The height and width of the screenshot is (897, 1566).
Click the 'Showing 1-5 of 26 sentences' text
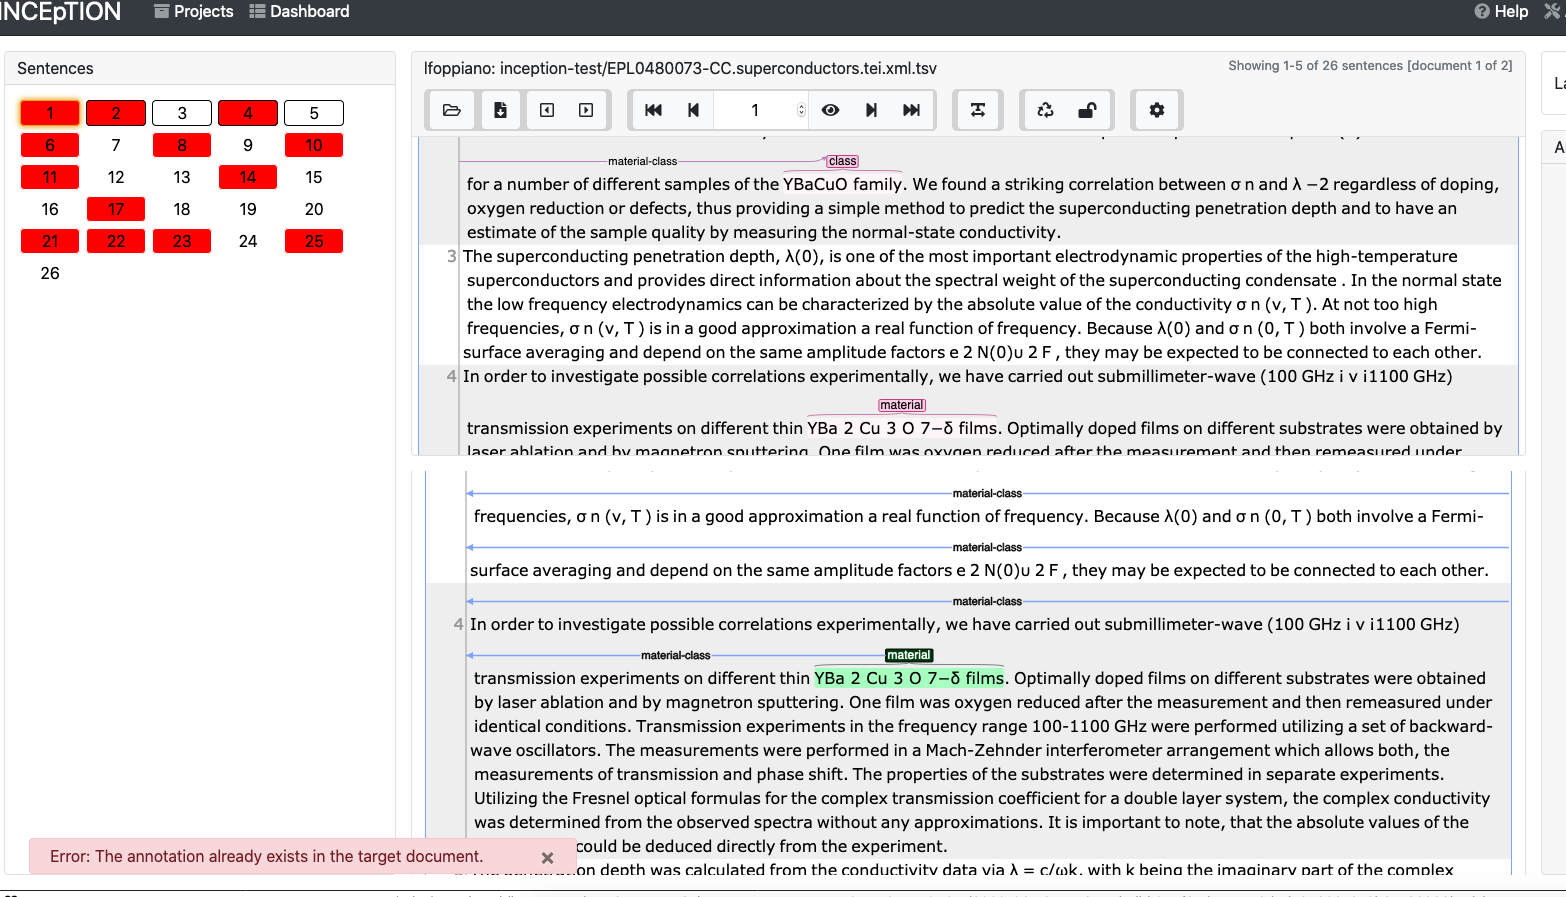[x=1370, y=65]
